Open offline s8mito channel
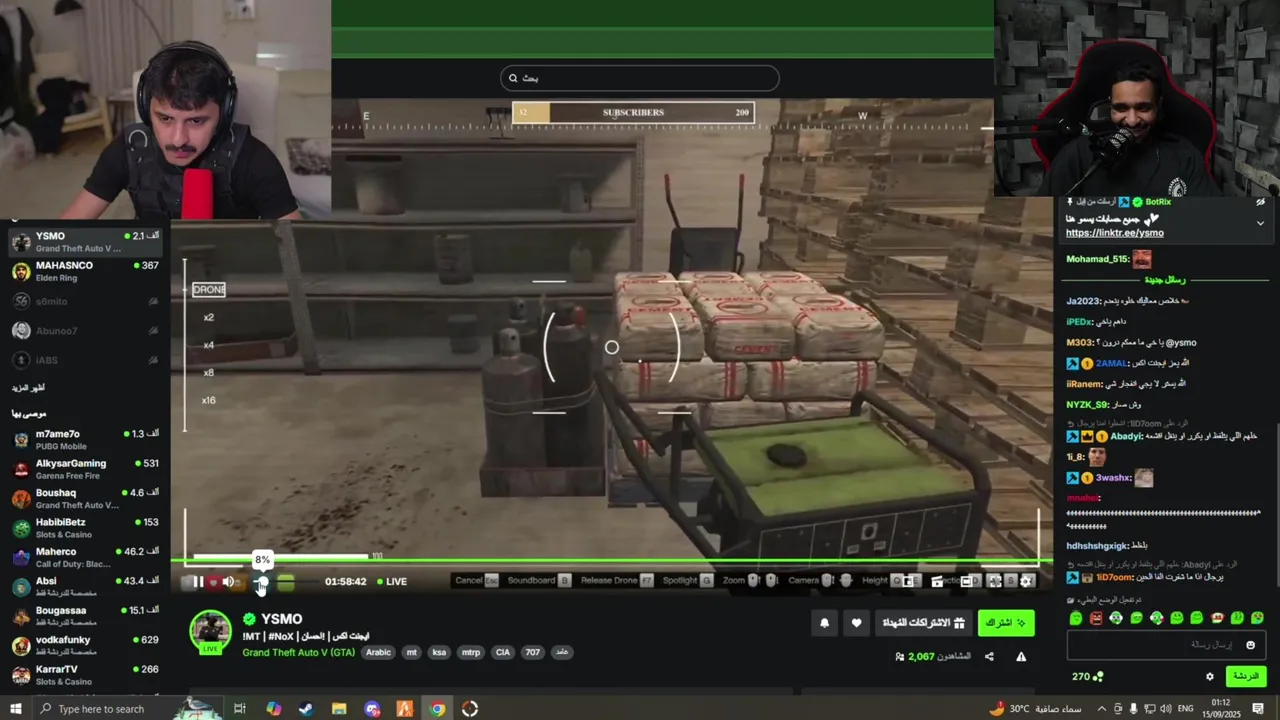This screenshot has height=720, width=1280. coord(85,301)
